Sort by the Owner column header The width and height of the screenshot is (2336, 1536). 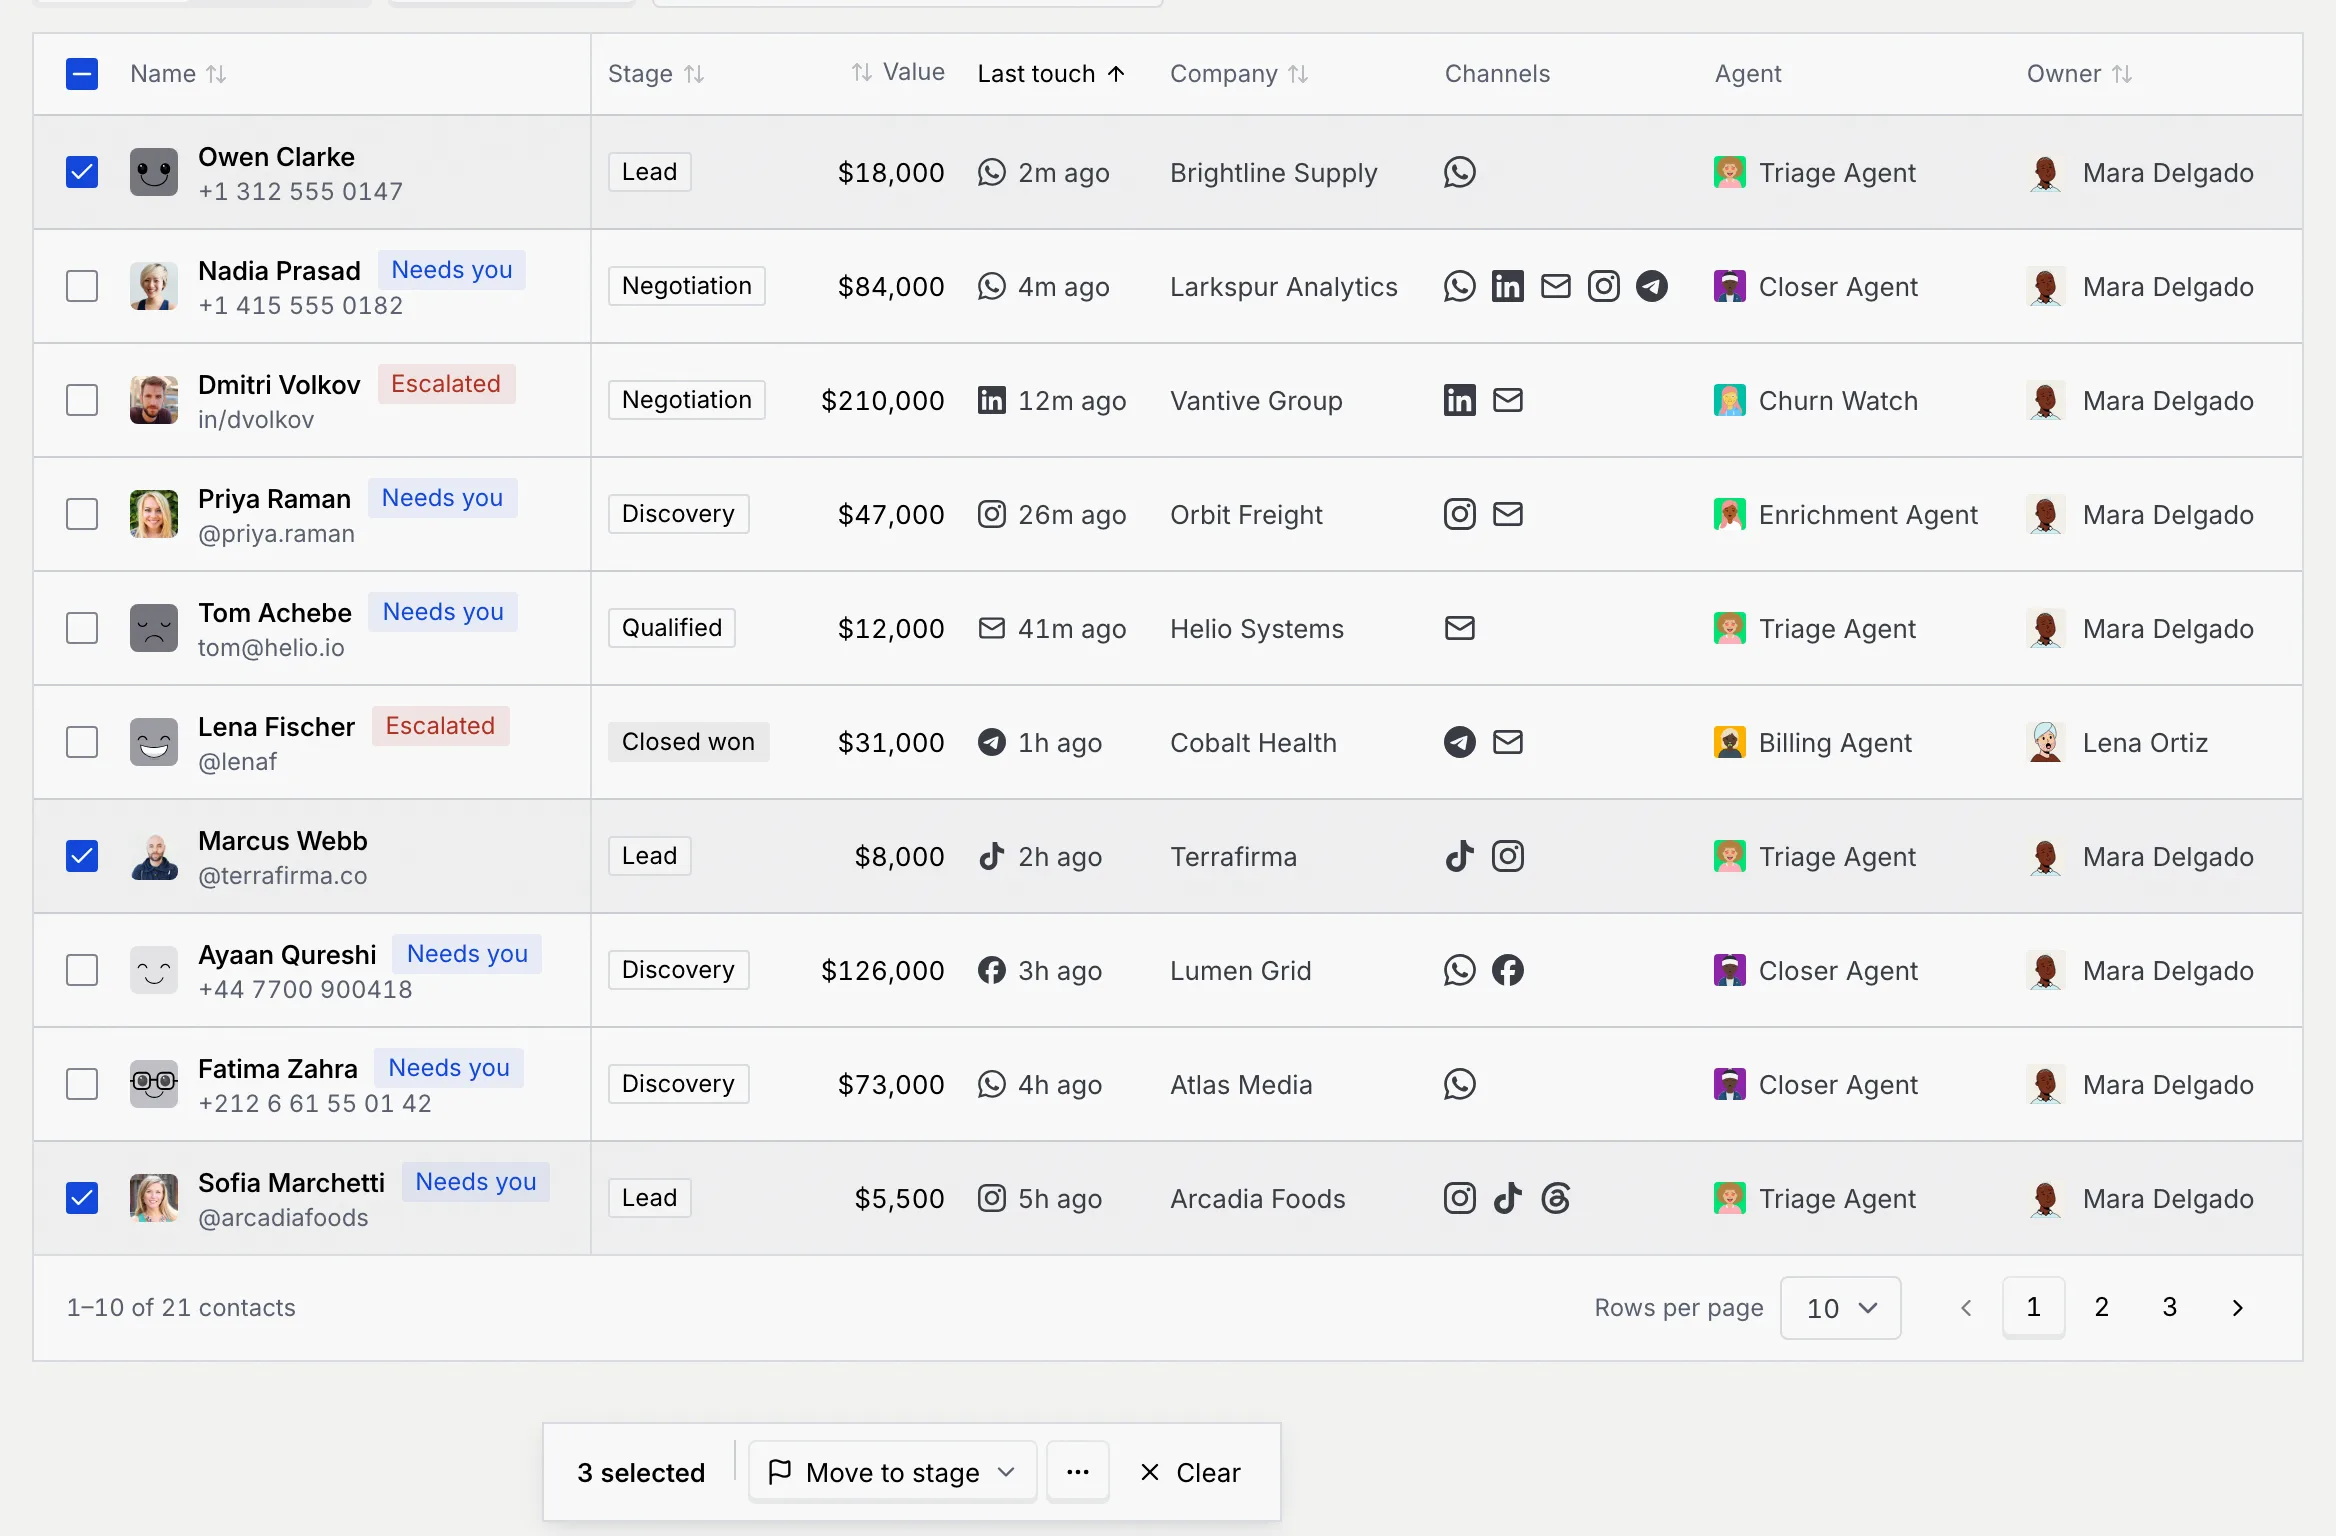(2079, 74)
